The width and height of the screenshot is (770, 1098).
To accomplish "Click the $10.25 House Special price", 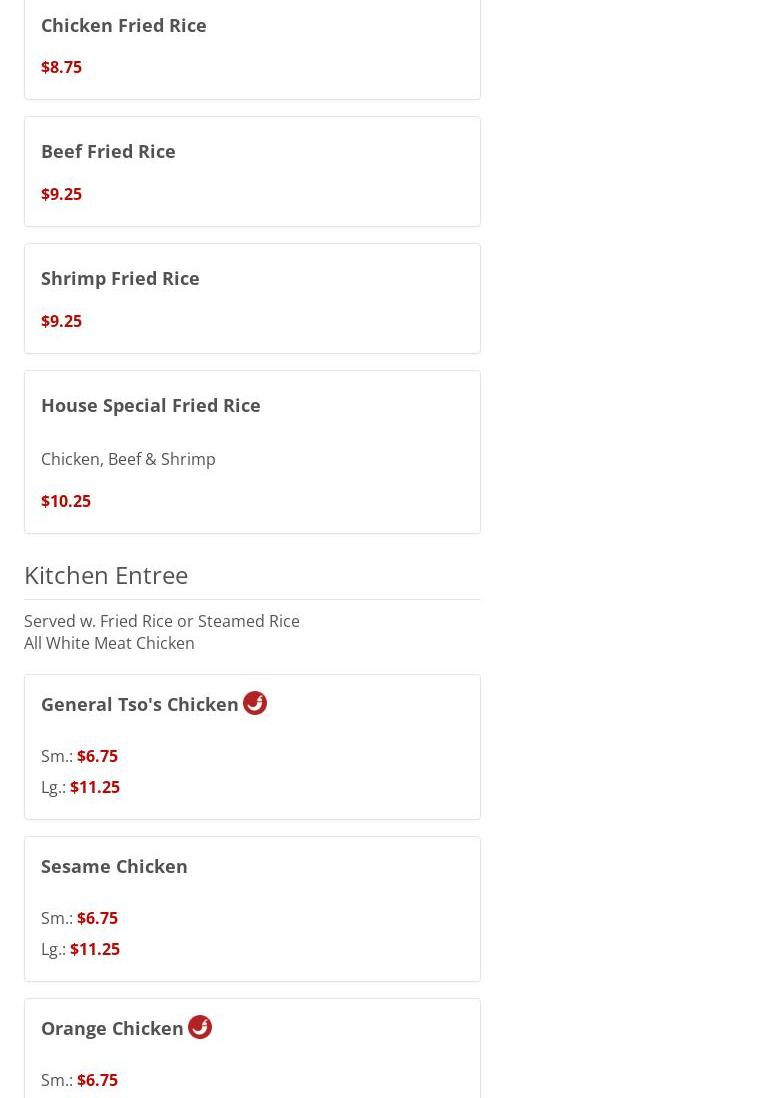I will coord(66,501).
